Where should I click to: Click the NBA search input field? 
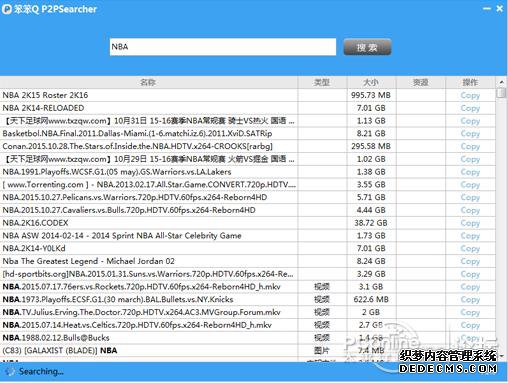[x=223, y=47]
